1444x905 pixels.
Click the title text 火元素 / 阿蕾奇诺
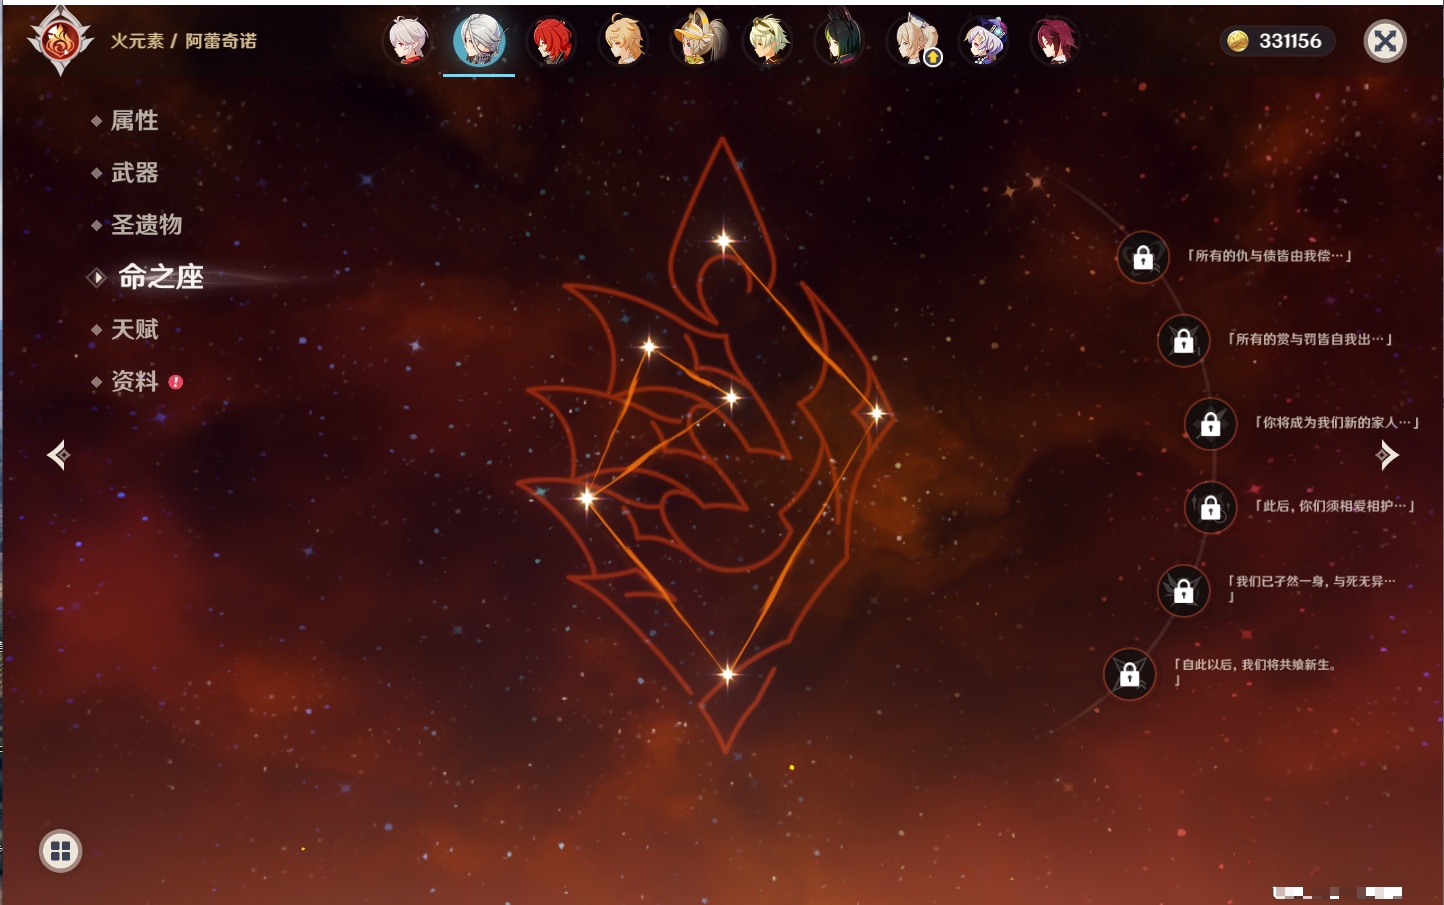click(x=183, y=41)
